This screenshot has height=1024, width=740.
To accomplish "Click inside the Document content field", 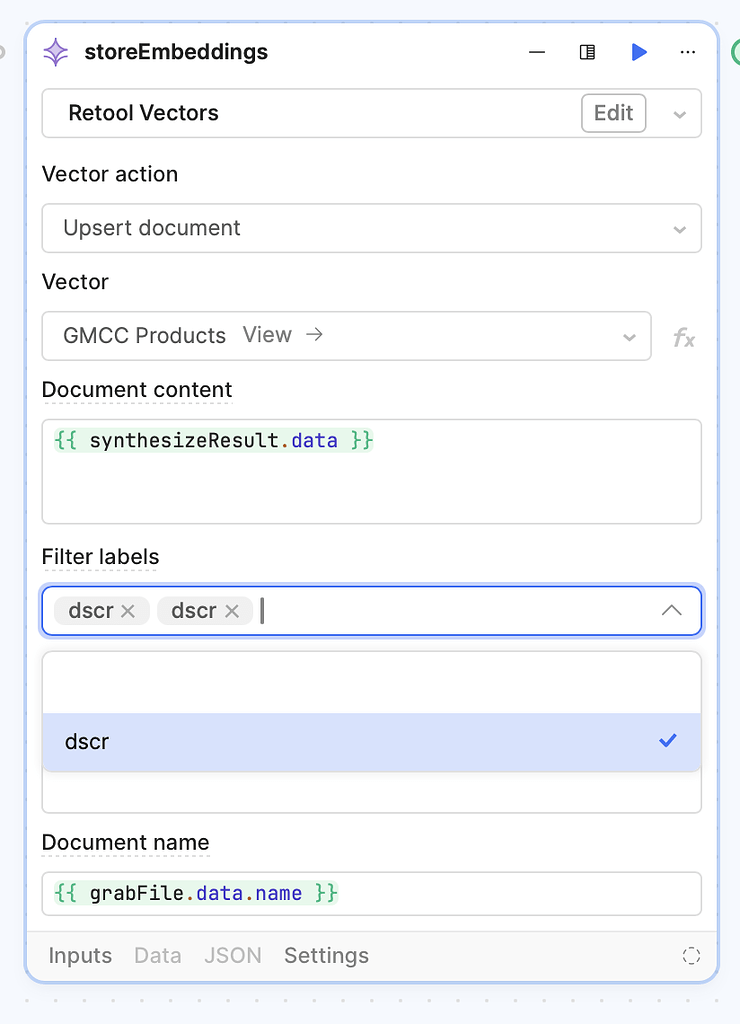I will click(x=371, y=470).
